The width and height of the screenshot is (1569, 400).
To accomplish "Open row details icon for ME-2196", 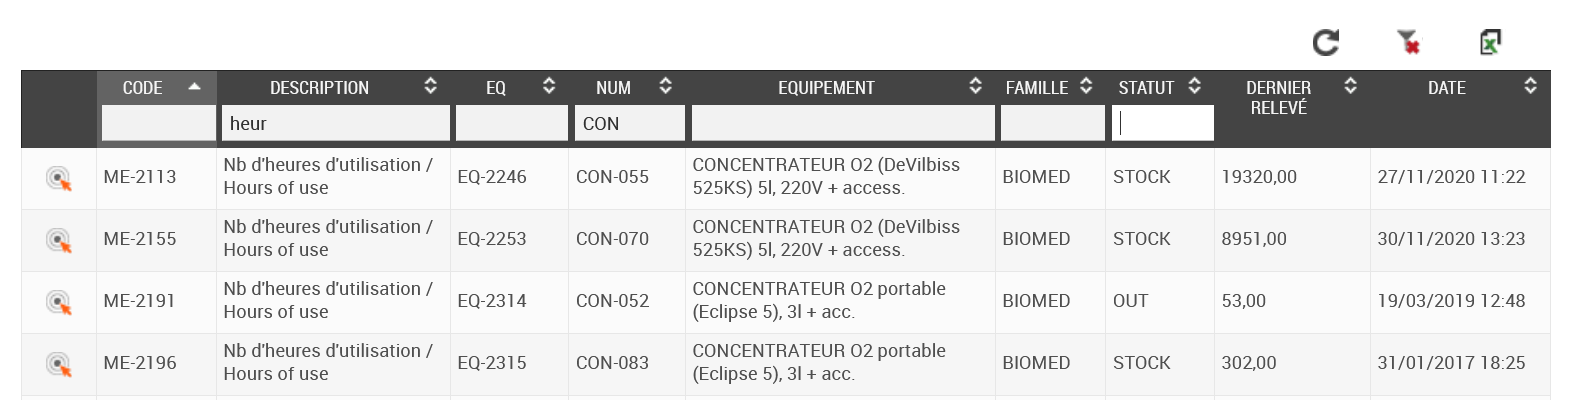I will point(59,365).
